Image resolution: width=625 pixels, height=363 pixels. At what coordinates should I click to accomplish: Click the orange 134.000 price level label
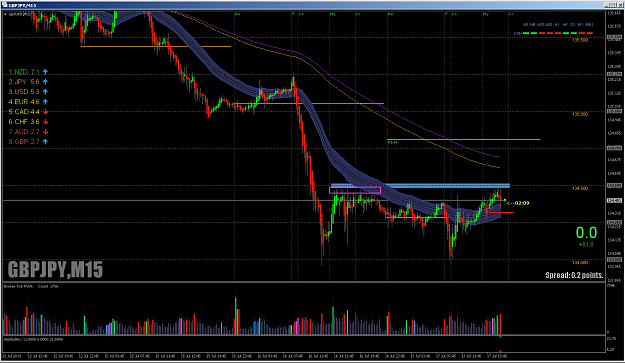tap(580, 262)
